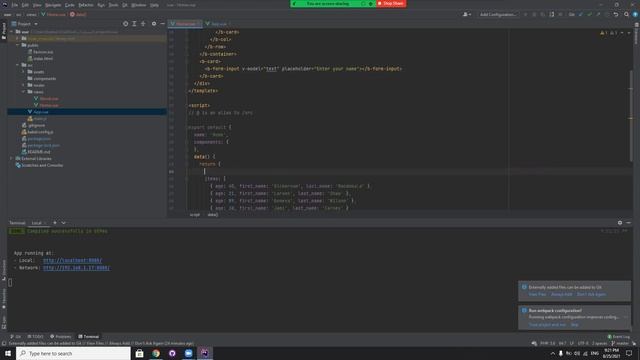Screen dimensions: 640x360
Task: Open the File menu
Action: (15, 5)
